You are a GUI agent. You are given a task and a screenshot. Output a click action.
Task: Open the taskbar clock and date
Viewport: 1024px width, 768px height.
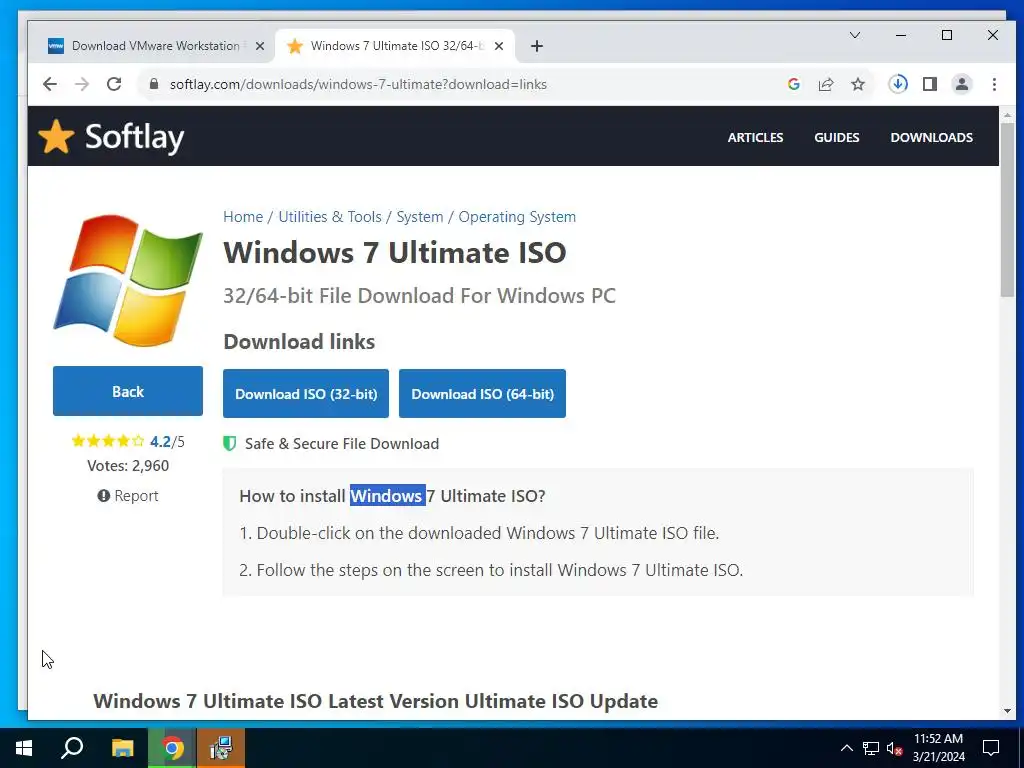click(938, 748)
